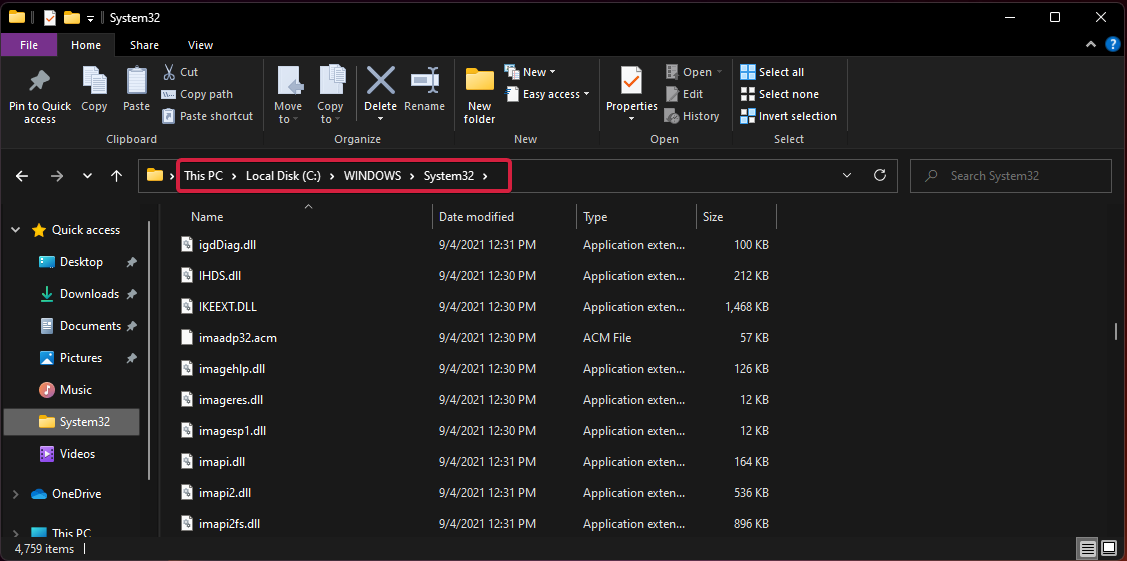Open Downloads in Quick access
This screenshot has height=561, width=1127.
pos(88,294)
